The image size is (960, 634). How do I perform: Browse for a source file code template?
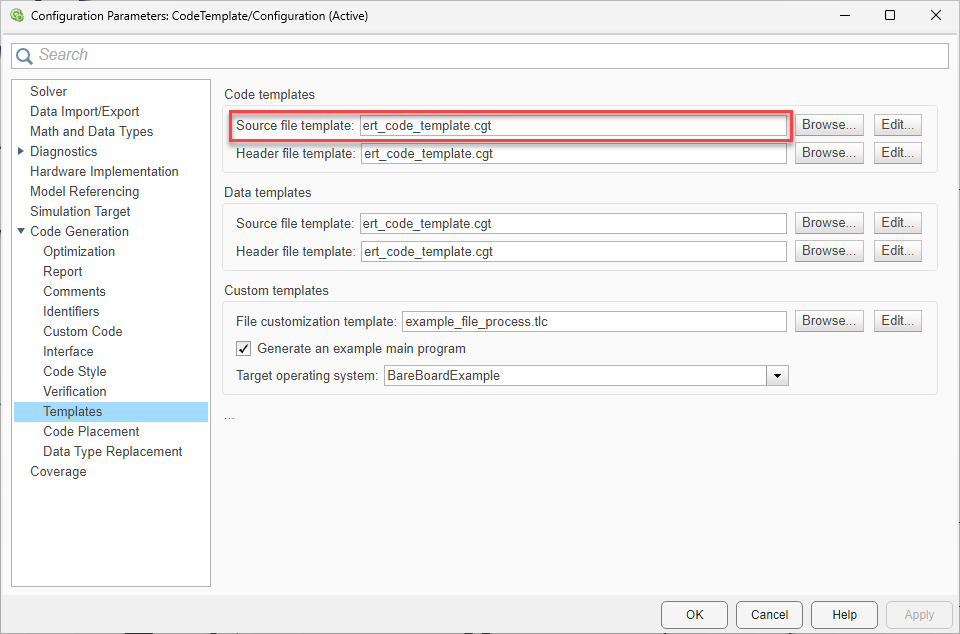click(829, 124)
